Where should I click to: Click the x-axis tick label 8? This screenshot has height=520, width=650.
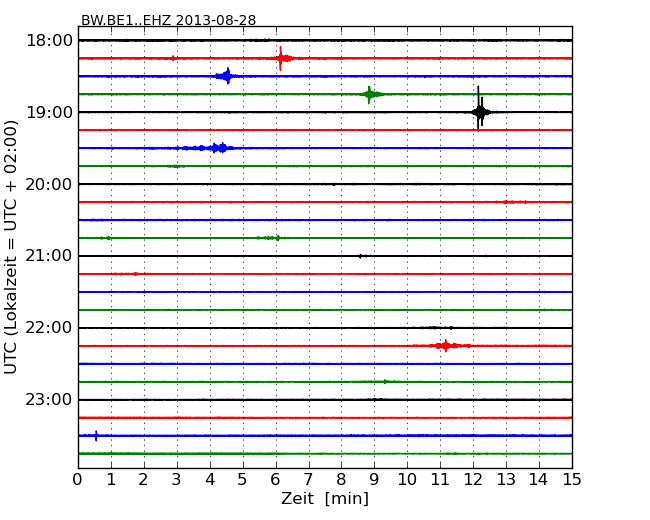341,480
